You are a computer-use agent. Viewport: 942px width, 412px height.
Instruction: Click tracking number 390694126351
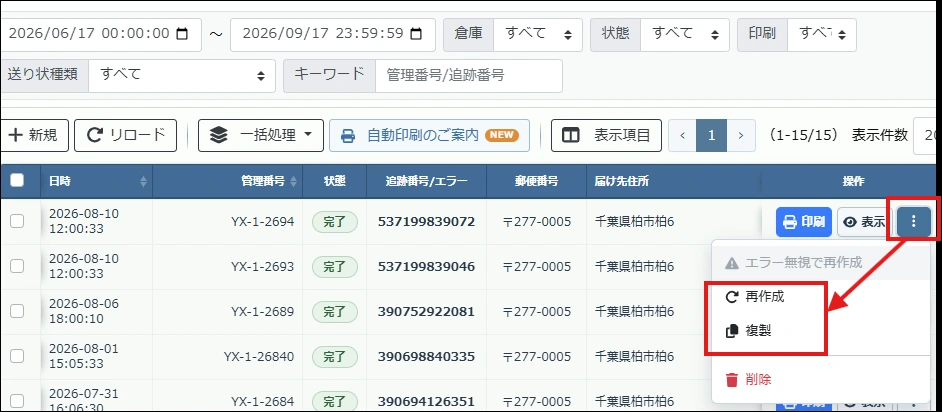[426, 401]
